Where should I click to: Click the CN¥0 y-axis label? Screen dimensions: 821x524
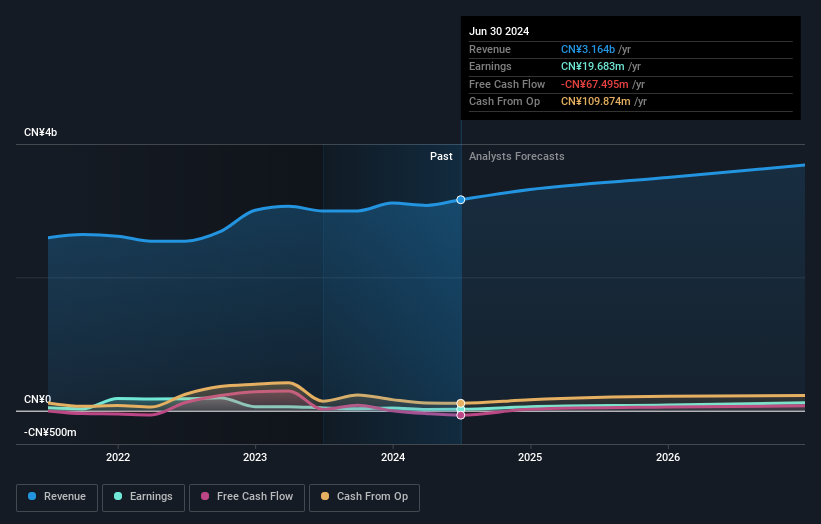(x=38, y=399)
